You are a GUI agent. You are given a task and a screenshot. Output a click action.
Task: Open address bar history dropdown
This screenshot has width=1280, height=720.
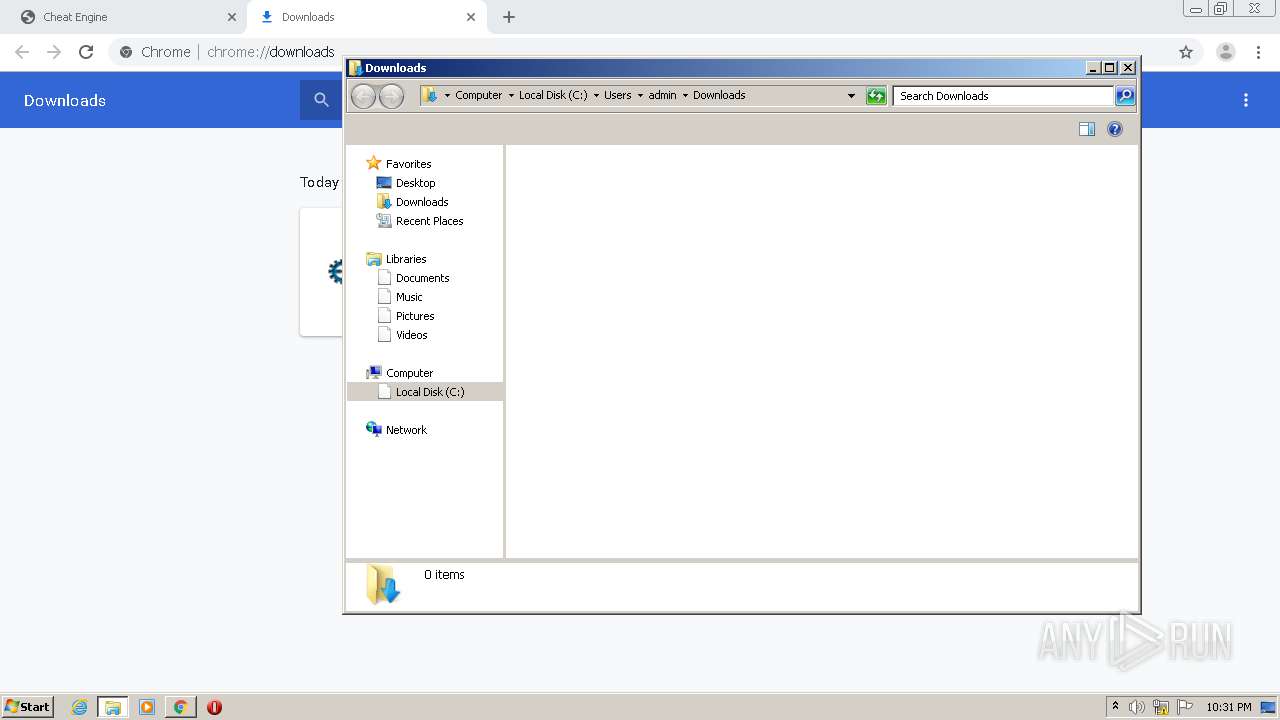(851, 96)
